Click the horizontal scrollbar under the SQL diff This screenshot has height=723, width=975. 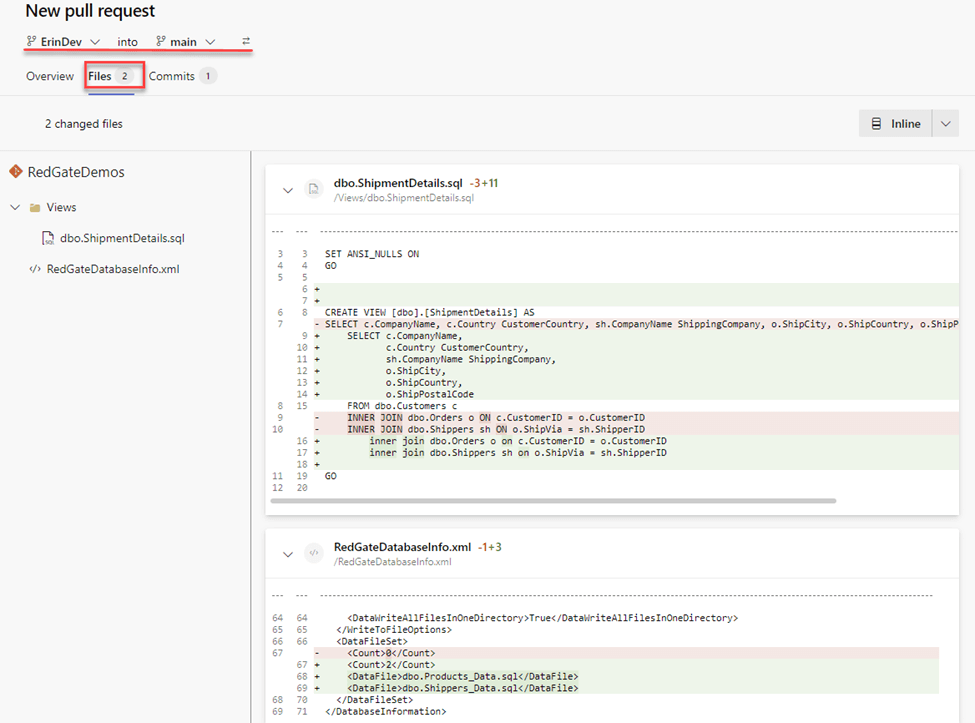pyautogui.click(x=553, y=500)
